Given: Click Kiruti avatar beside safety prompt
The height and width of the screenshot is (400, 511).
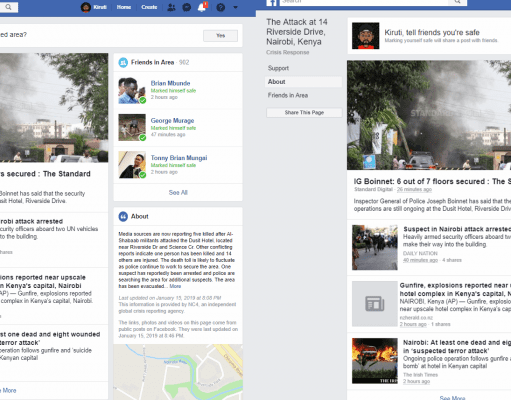Looking at the screenshot, I should click(x=366, y=36).
